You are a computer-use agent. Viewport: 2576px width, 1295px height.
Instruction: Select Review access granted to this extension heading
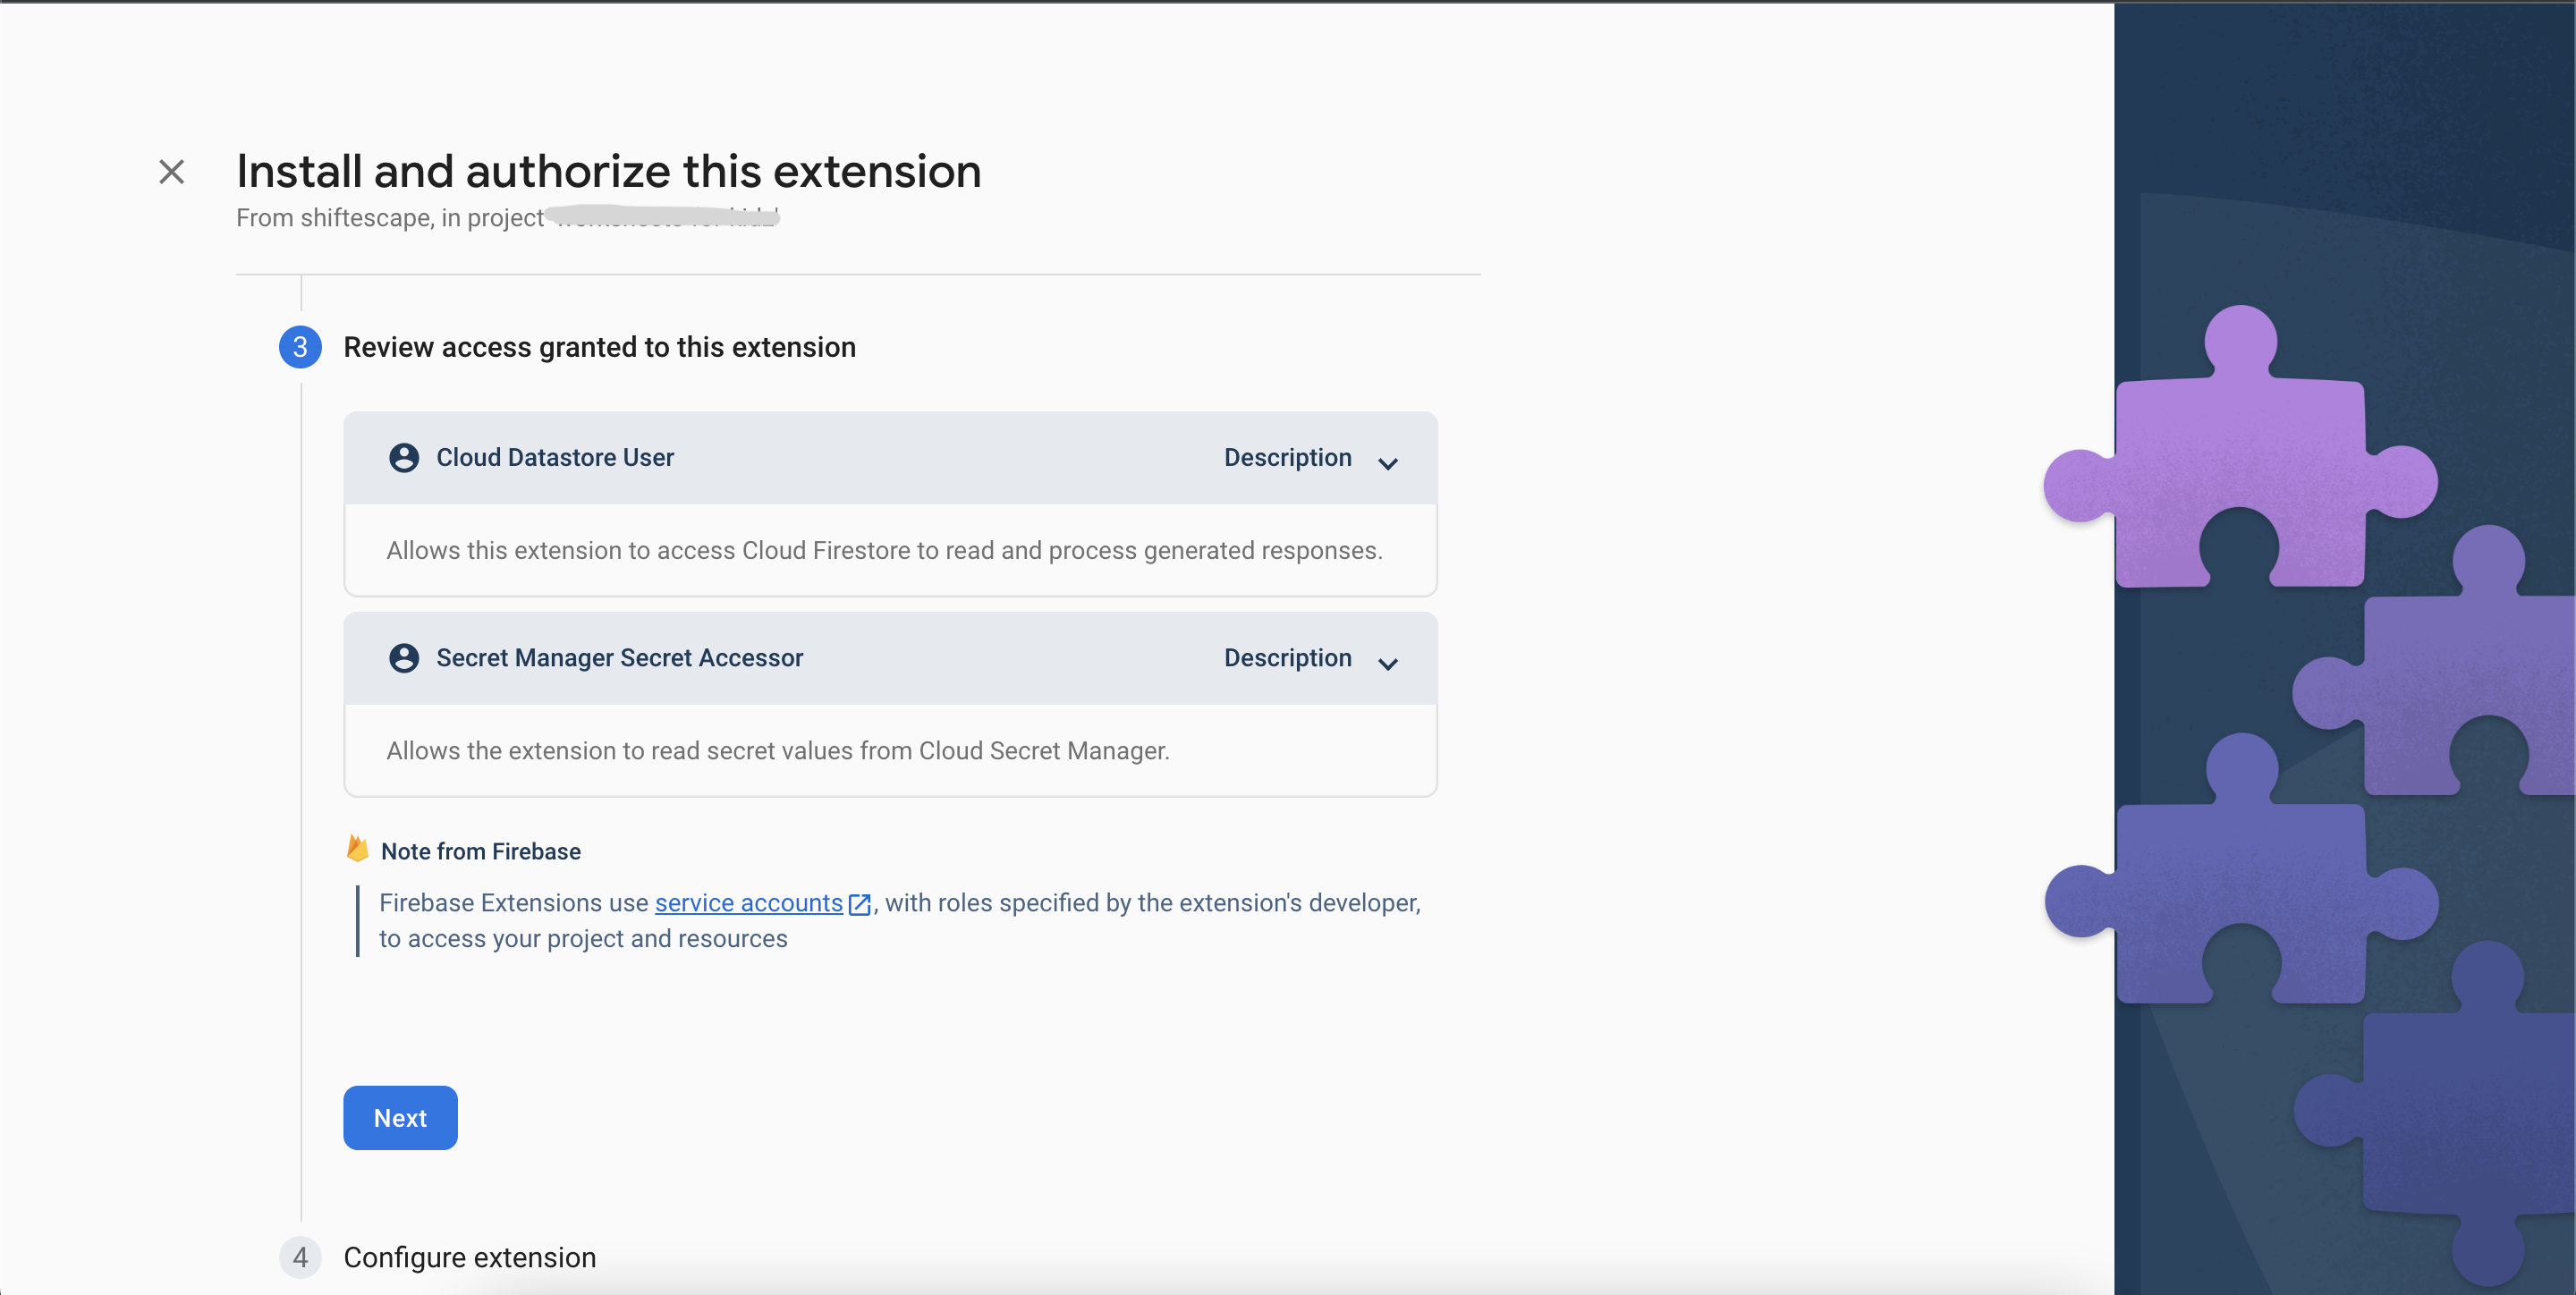(x=600, y=347)
